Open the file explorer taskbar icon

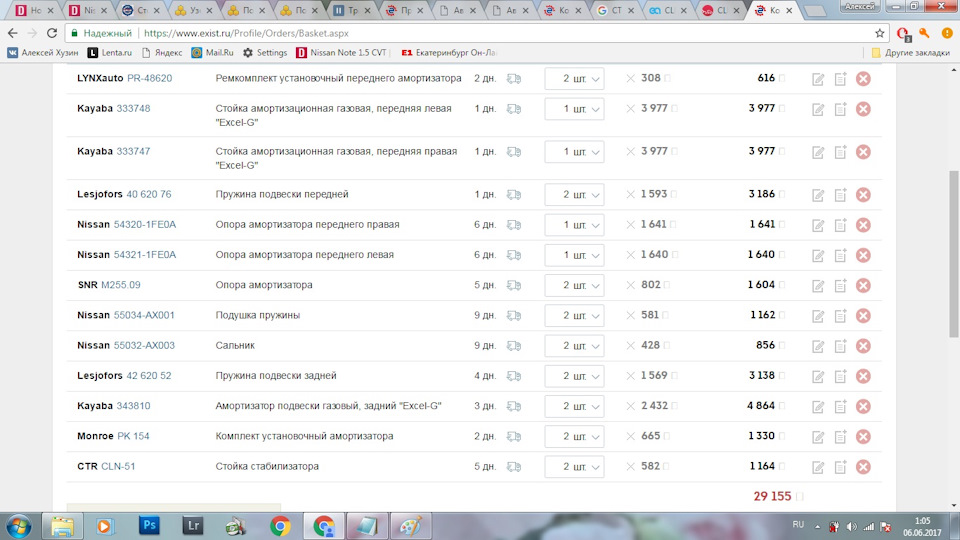pyautogui.click(x=62, y=526)
